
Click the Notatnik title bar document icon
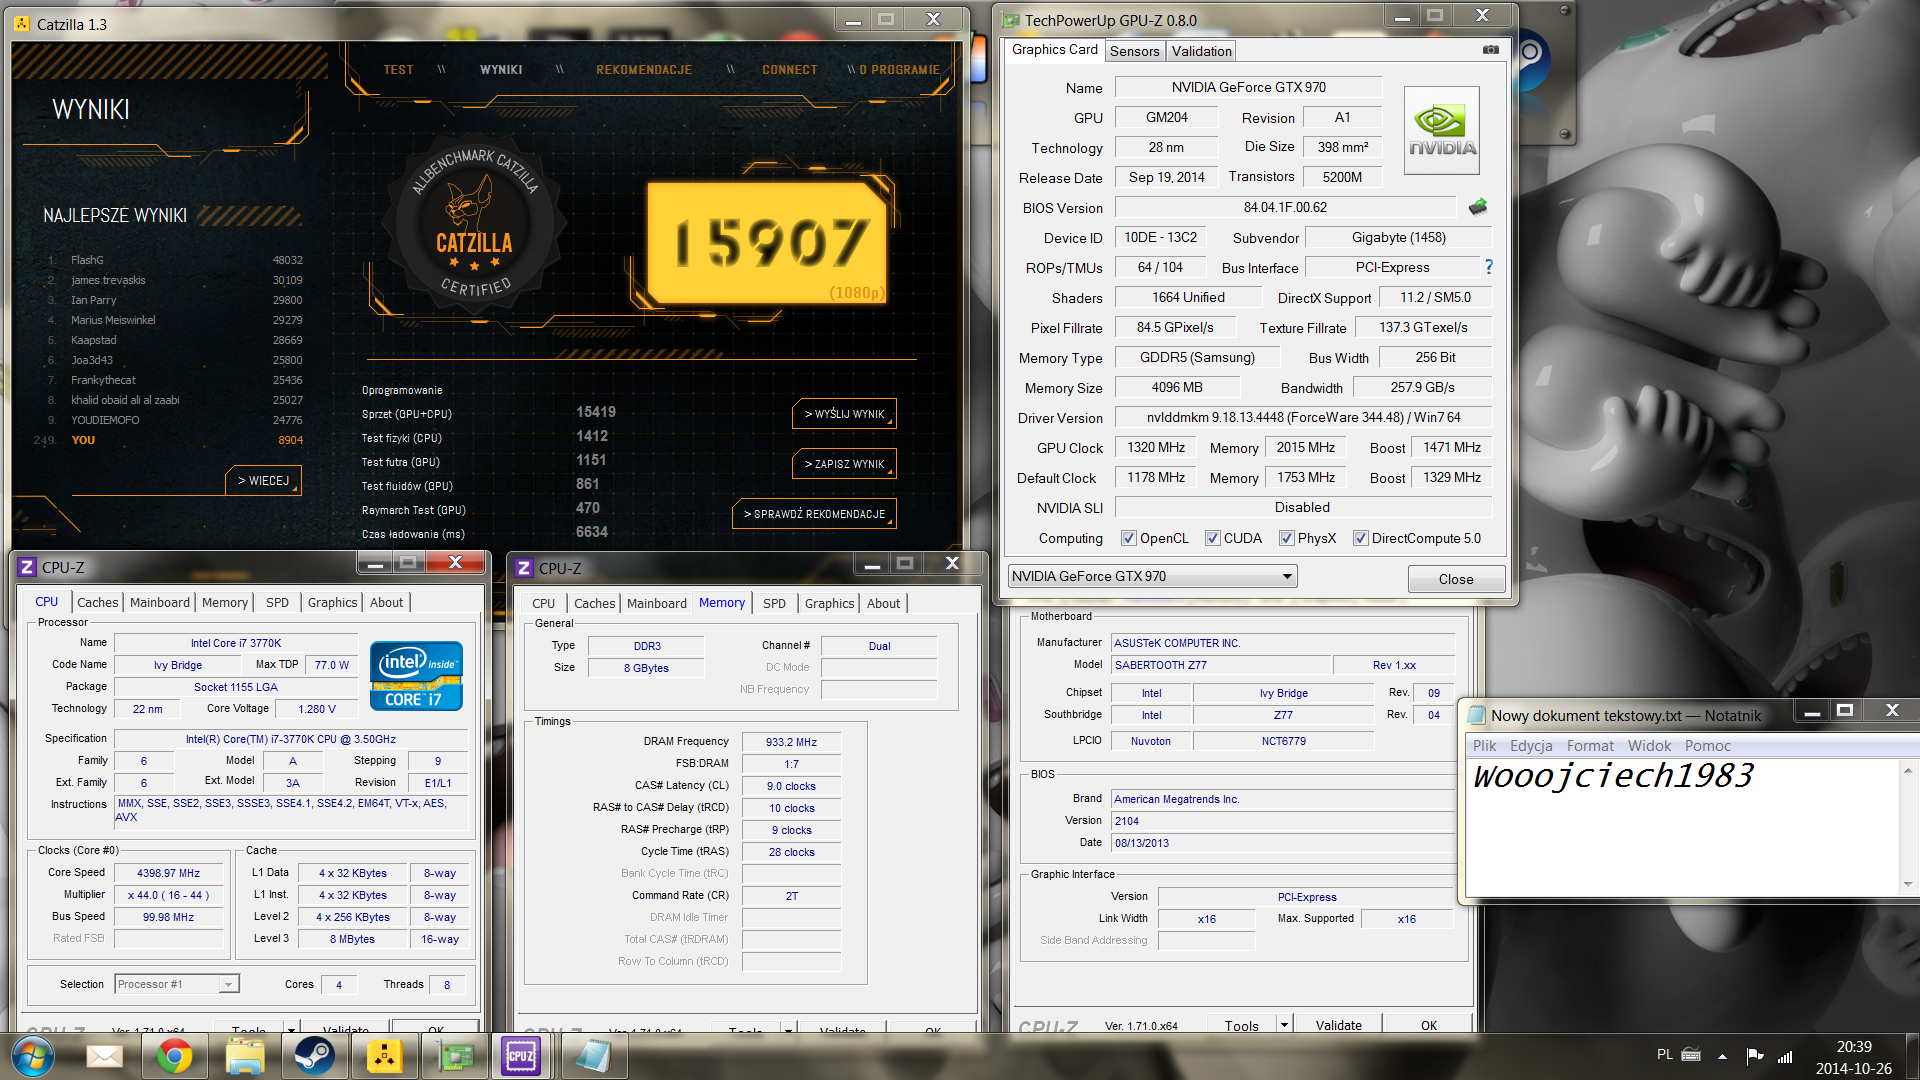pyautogui.click(x=1477, y=715)
